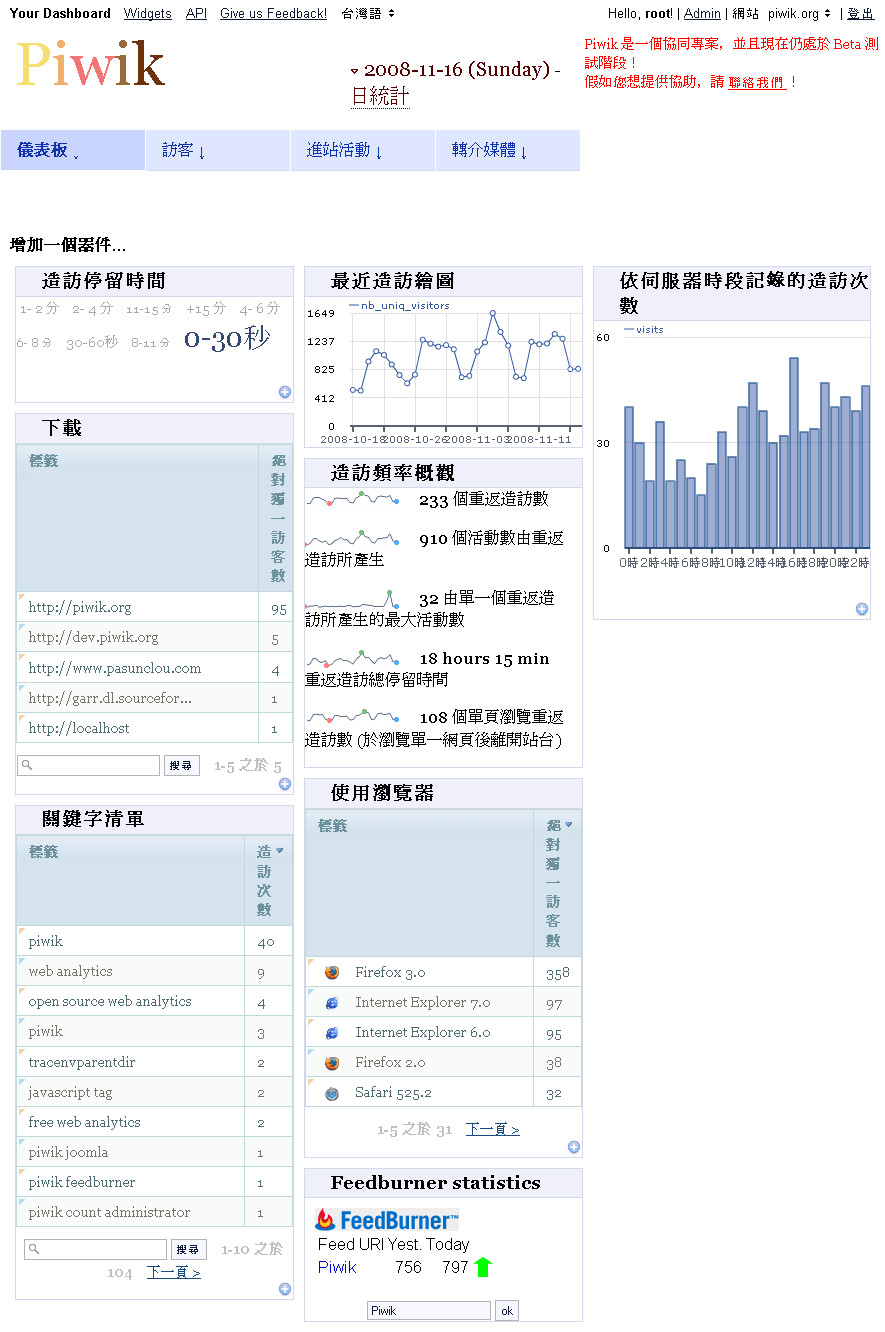Screen dimensions: 885x1332
Task: Open the 訪客 menu tab
Action: (x=218, y=150)
